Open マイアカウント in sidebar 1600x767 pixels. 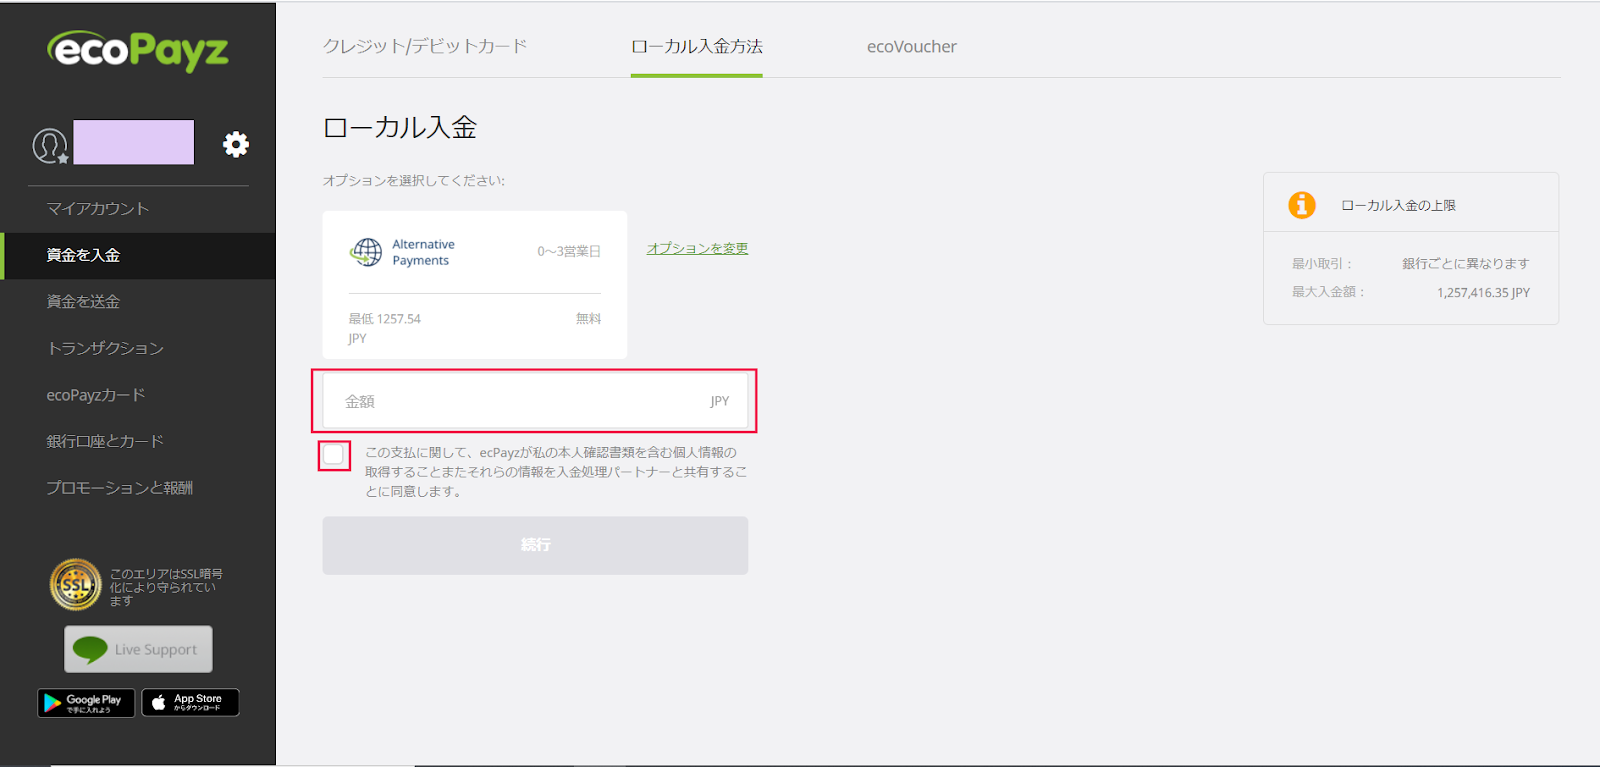coord(98,208)
